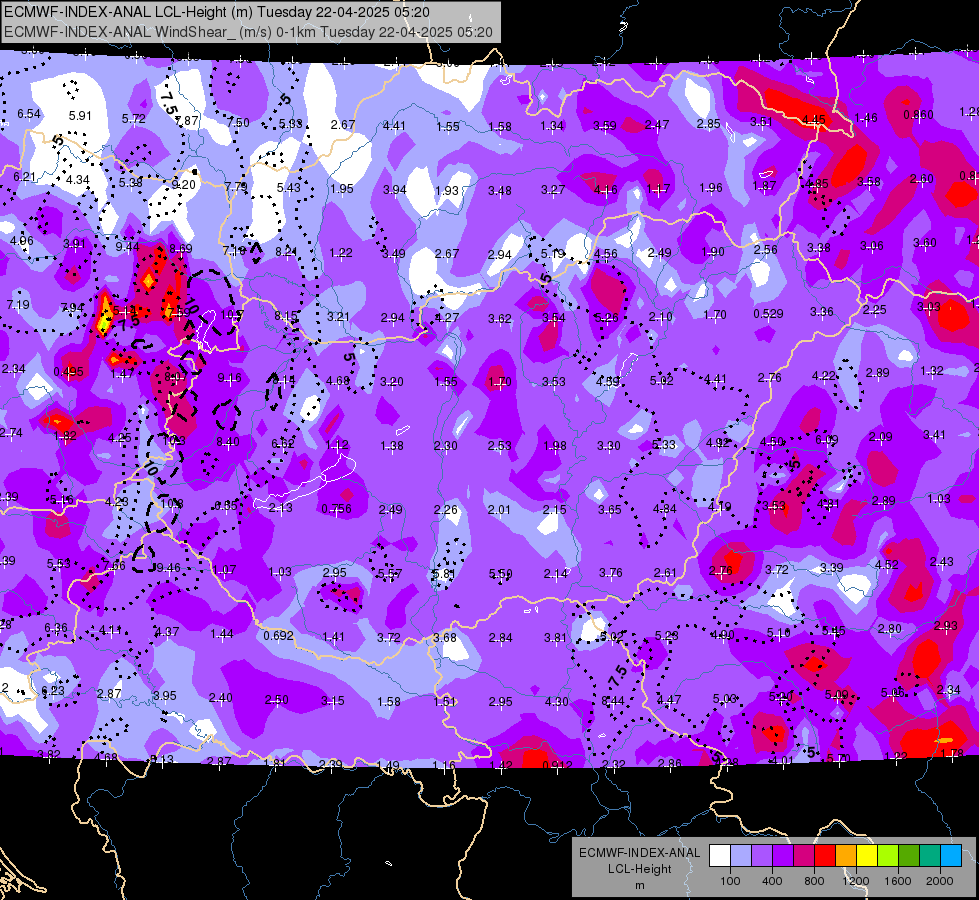Click the map value 6.09
The image size is (979, 900).
coord(827,440)
